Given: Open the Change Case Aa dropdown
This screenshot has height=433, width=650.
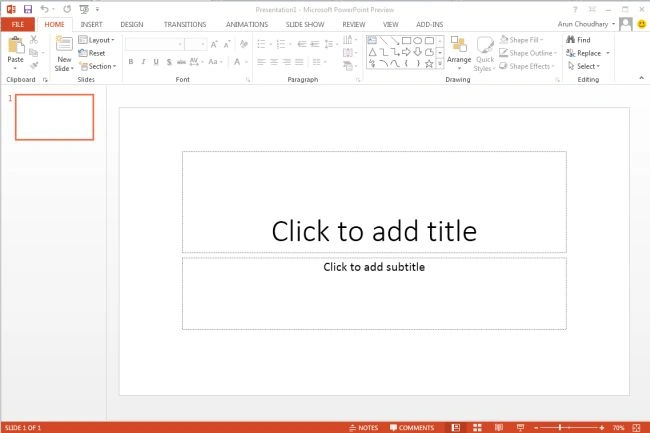Looking at the screenshot, I should pyautogui.click(x=215, y=62).
